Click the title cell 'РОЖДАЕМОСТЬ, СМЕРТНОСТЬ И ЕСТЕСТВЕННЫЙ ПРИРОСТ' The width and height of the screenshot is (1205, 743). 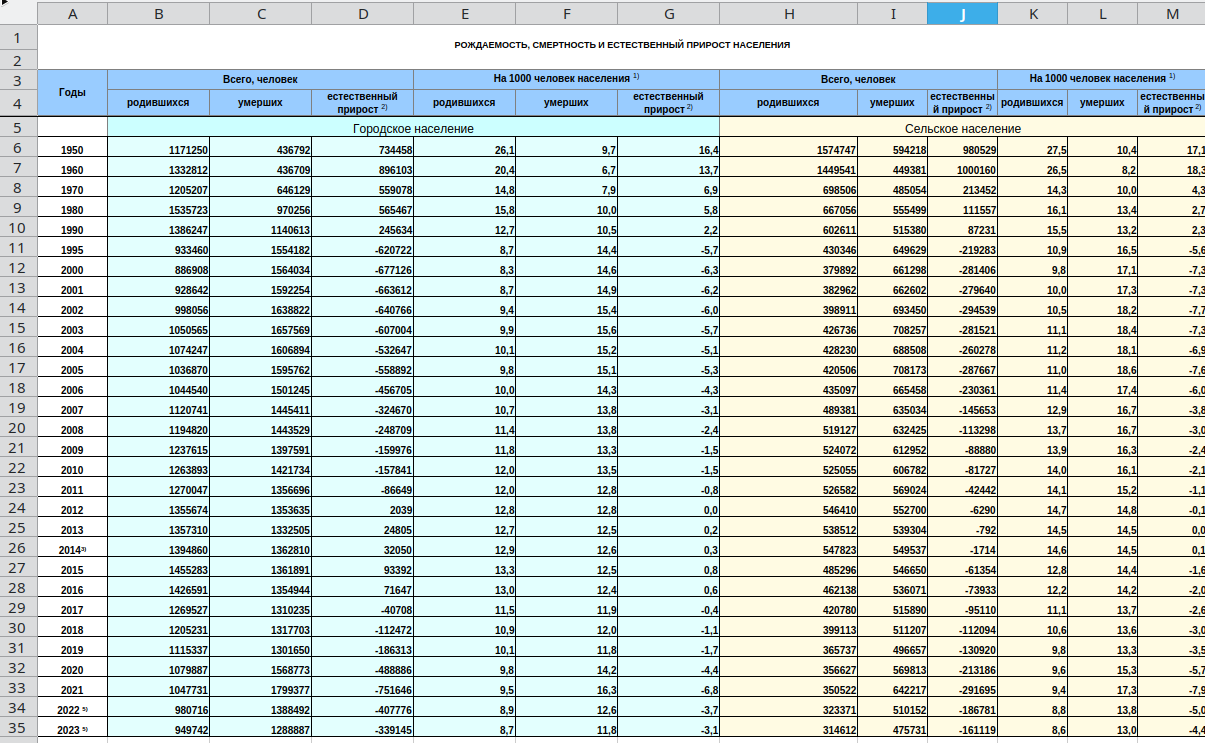click(622, 45)
